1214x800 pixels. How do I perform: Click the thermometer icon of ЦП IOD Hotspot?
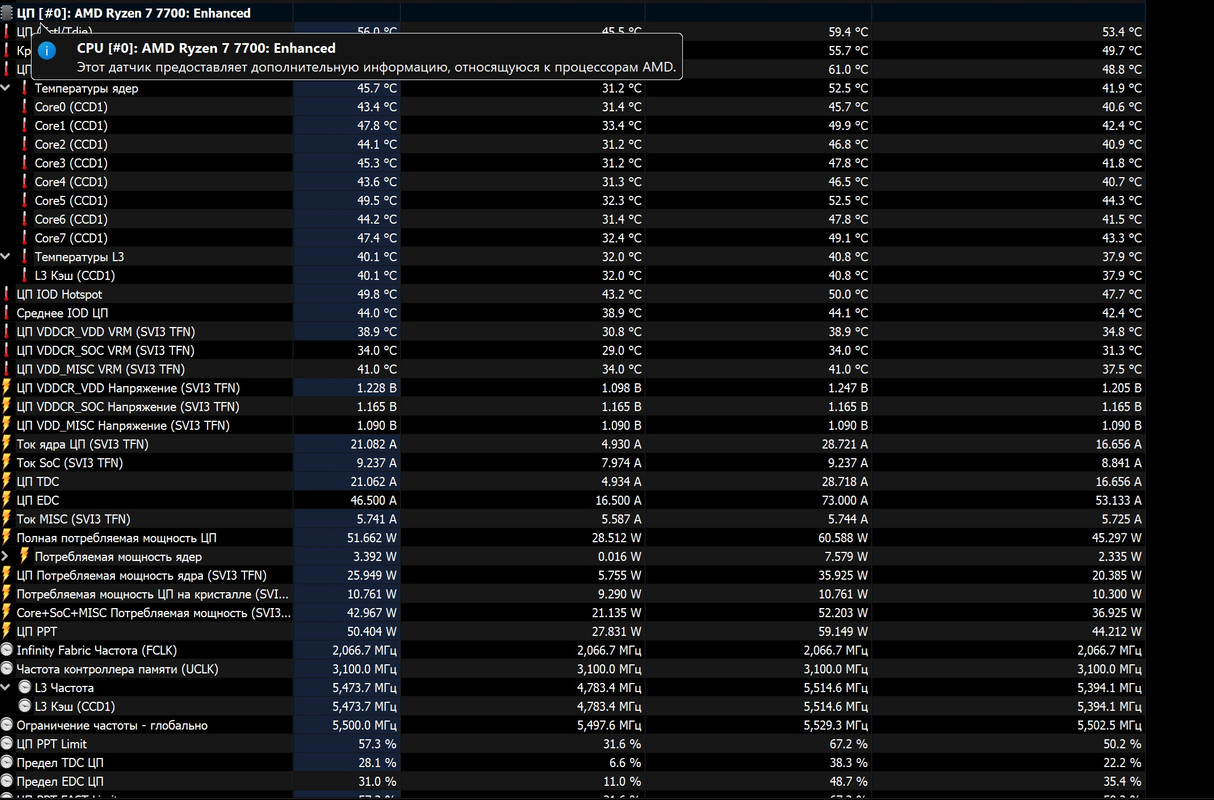click(7, 294)
